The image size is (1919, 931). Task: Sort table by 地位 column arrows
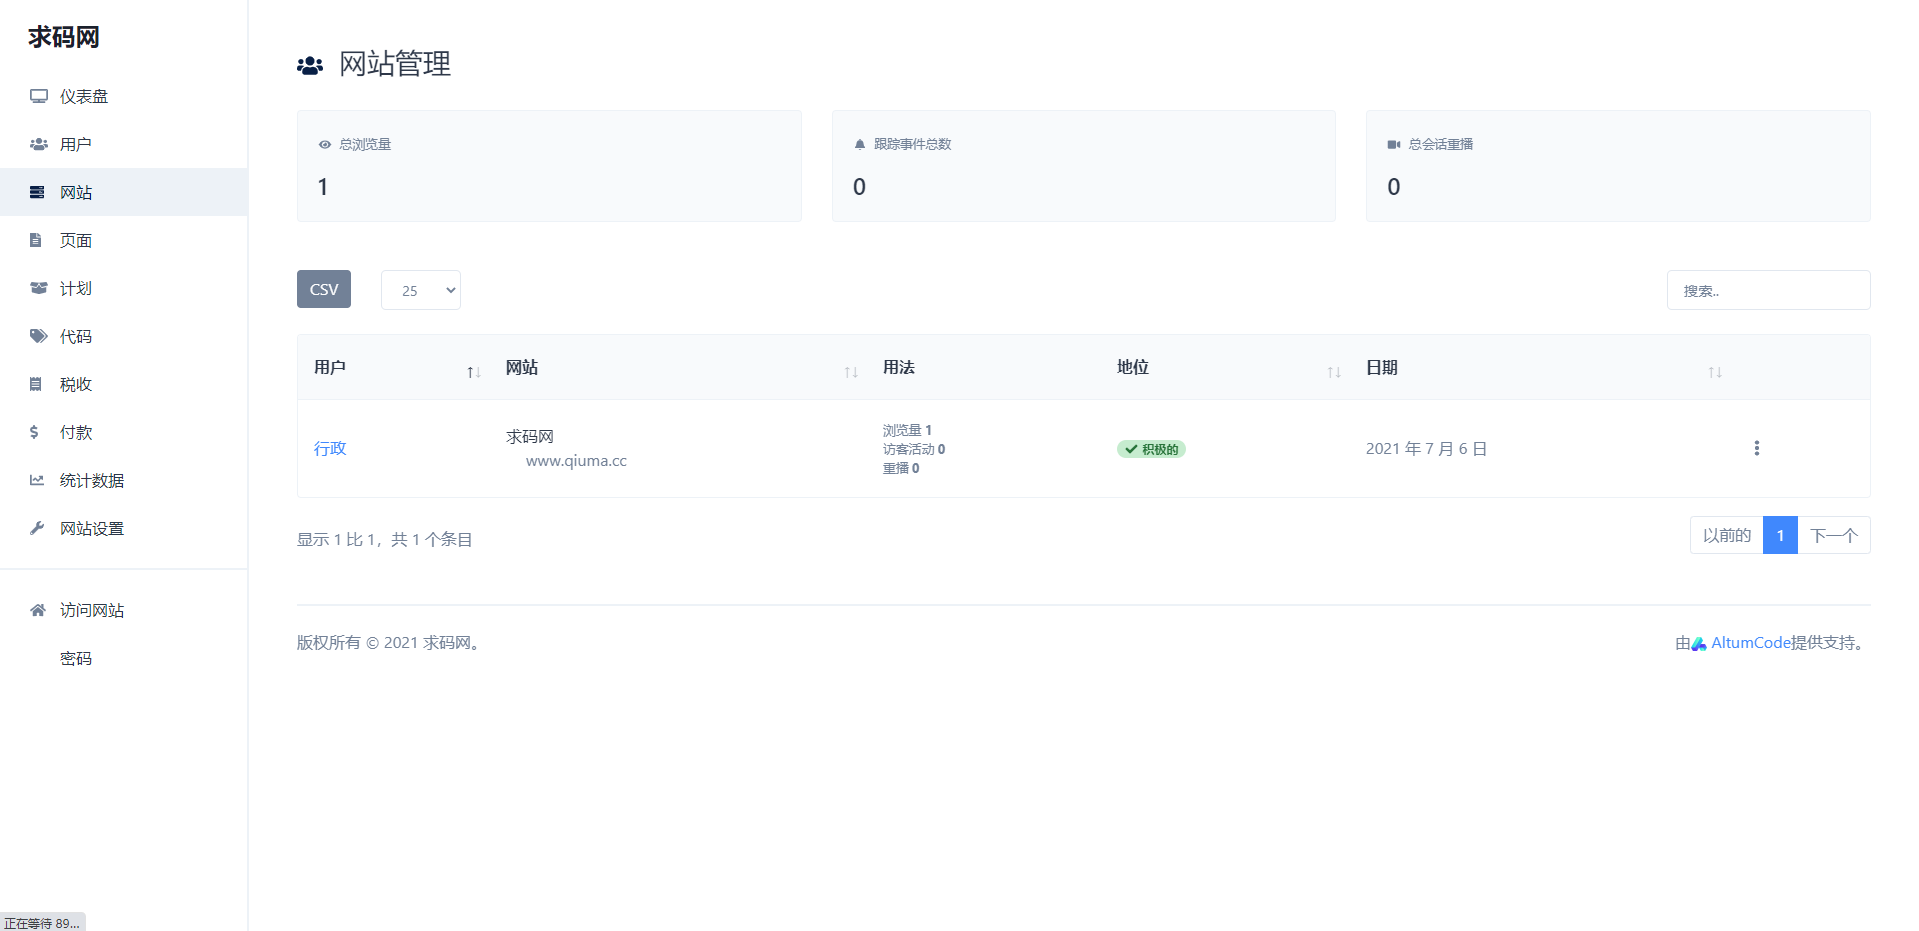pos(1334,372)
